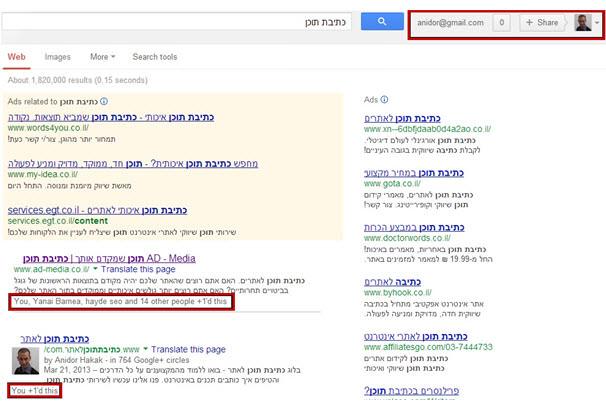Open the www.gota.co.il ad headline
The width and height of the screenshot is (606, 408).
tap(414, 173)
